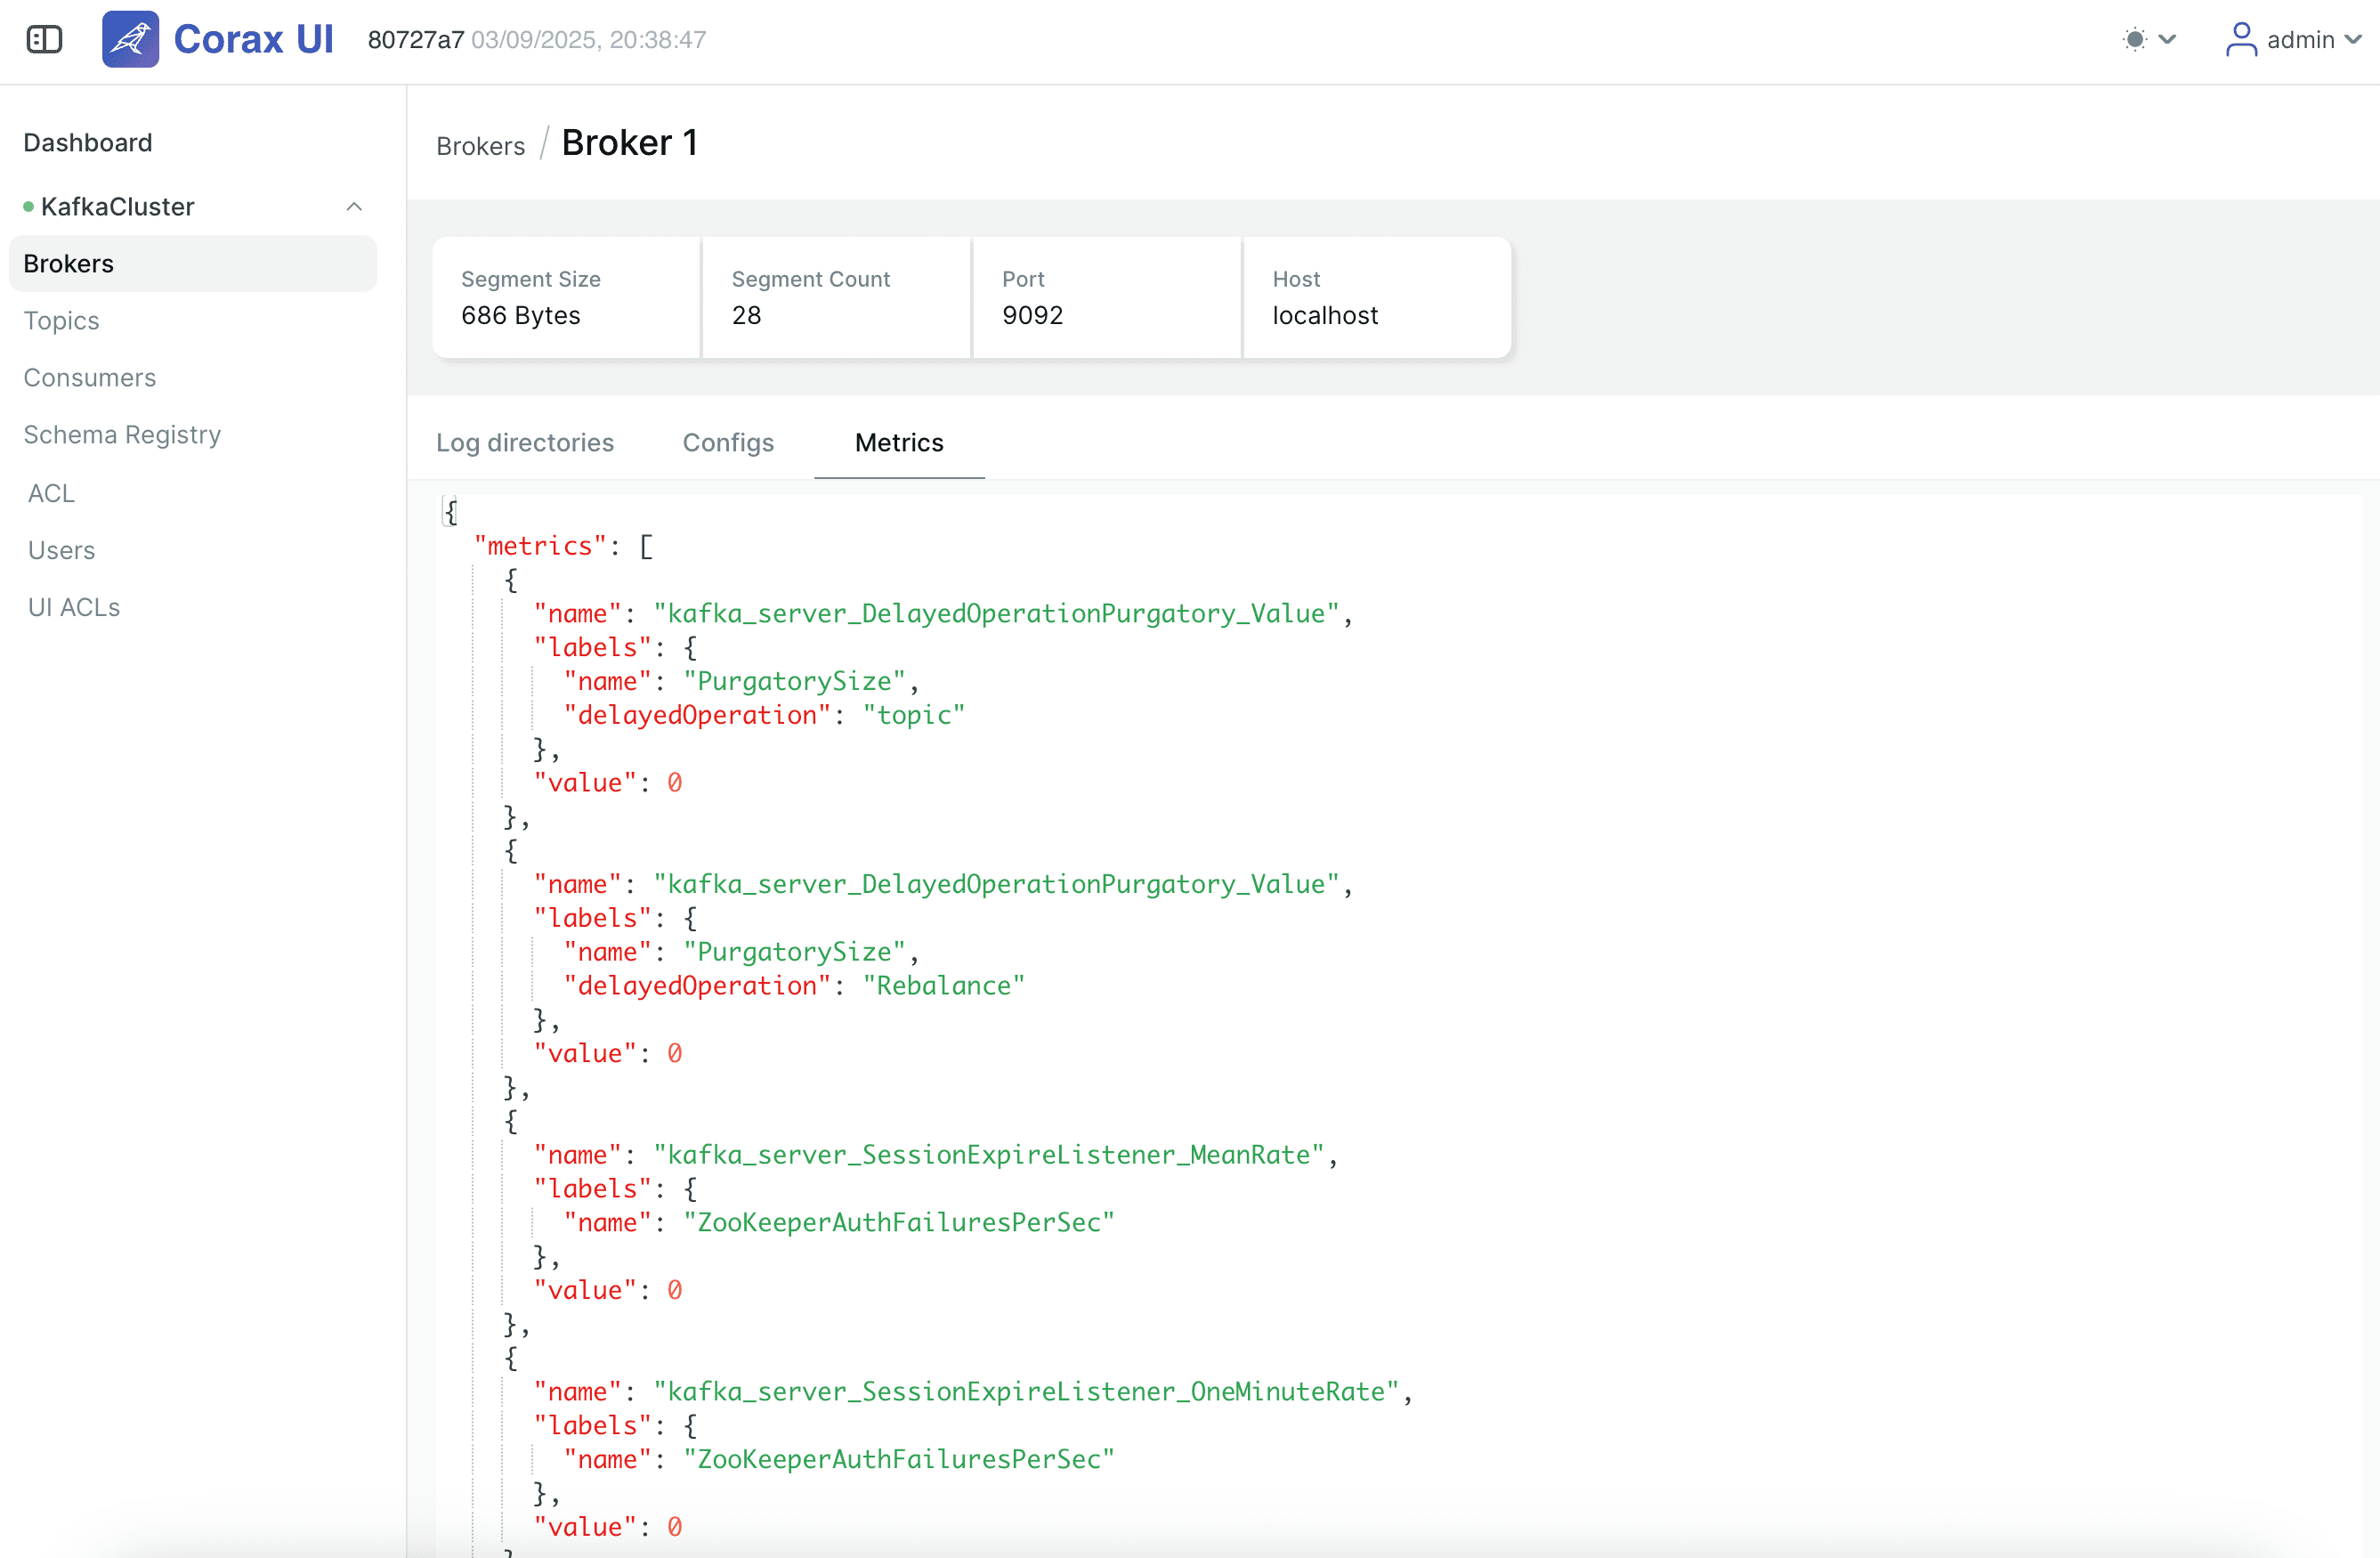Screen dimensions: 2380x1558
Task: Switch to the Log directories tab
Action: click(x=525, y=443)
